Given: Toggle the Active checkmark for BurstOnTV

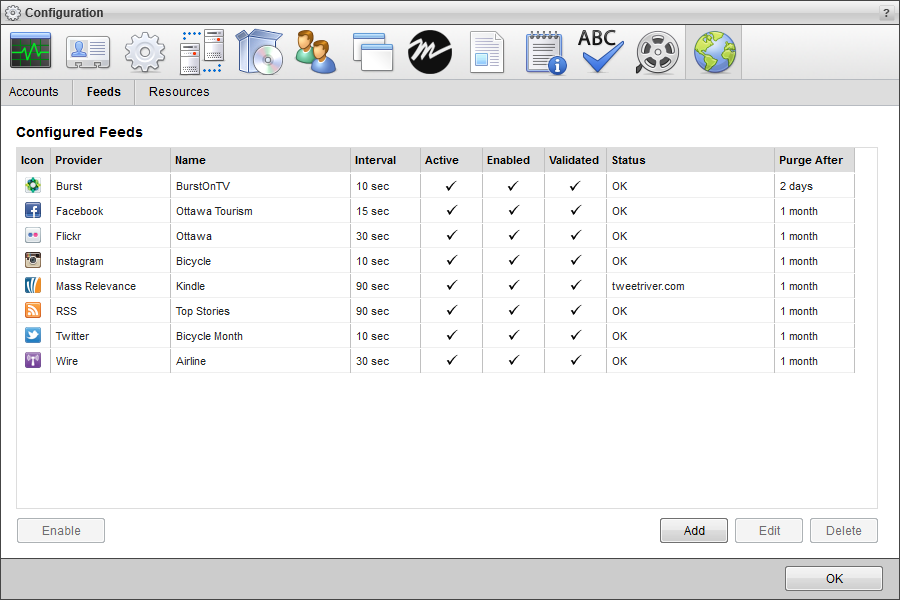Looking at the screenshot, I should [450, 185].
